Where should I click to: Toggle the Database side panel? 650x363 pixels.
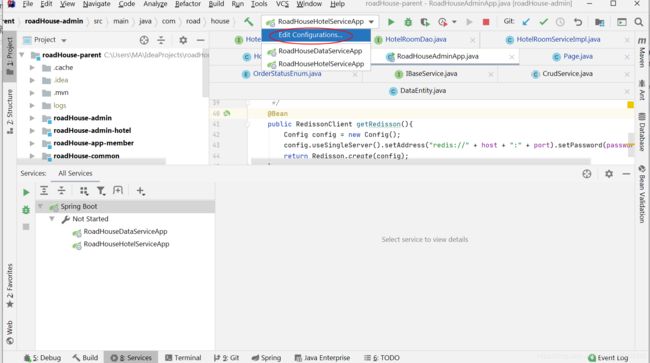pyautogui.click(x=642, y=132)
